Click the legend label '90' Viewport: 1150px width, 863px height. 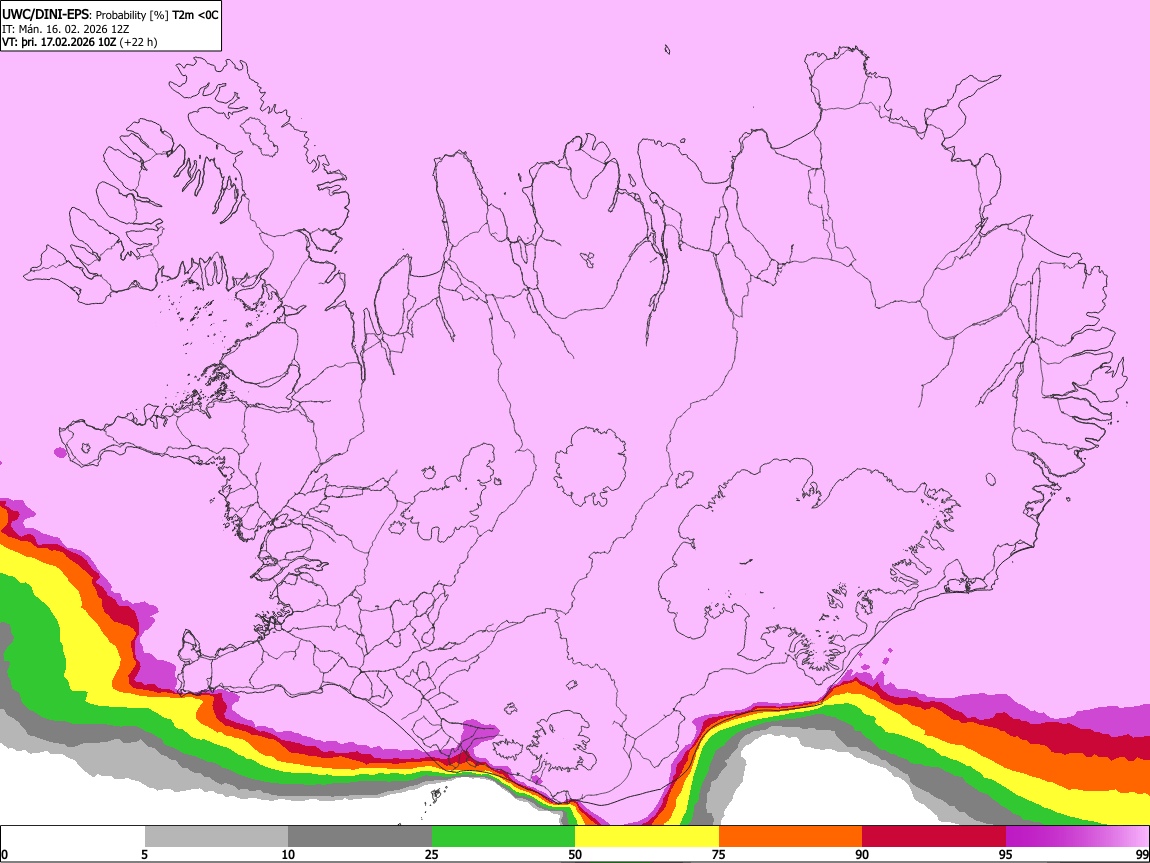pos(862,854)
